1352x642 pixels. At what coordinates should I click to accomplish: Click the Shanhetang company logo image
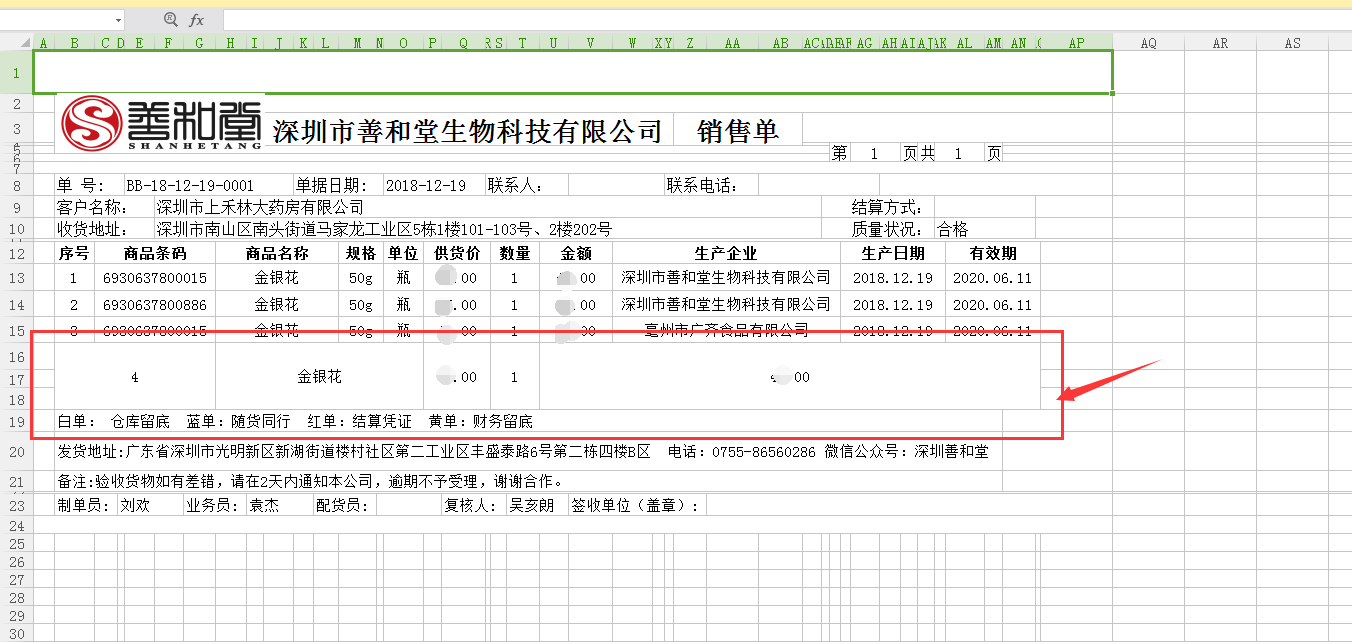point(162,124)
